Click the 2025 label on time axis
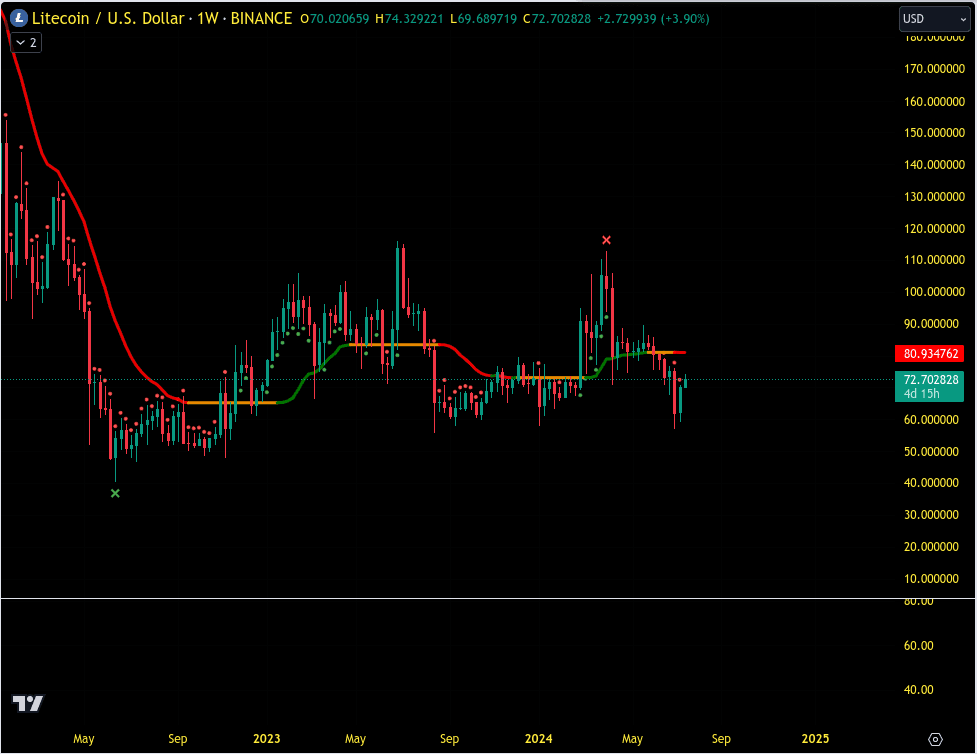Screen dimensions: 977x754 [x=815, y=739]
